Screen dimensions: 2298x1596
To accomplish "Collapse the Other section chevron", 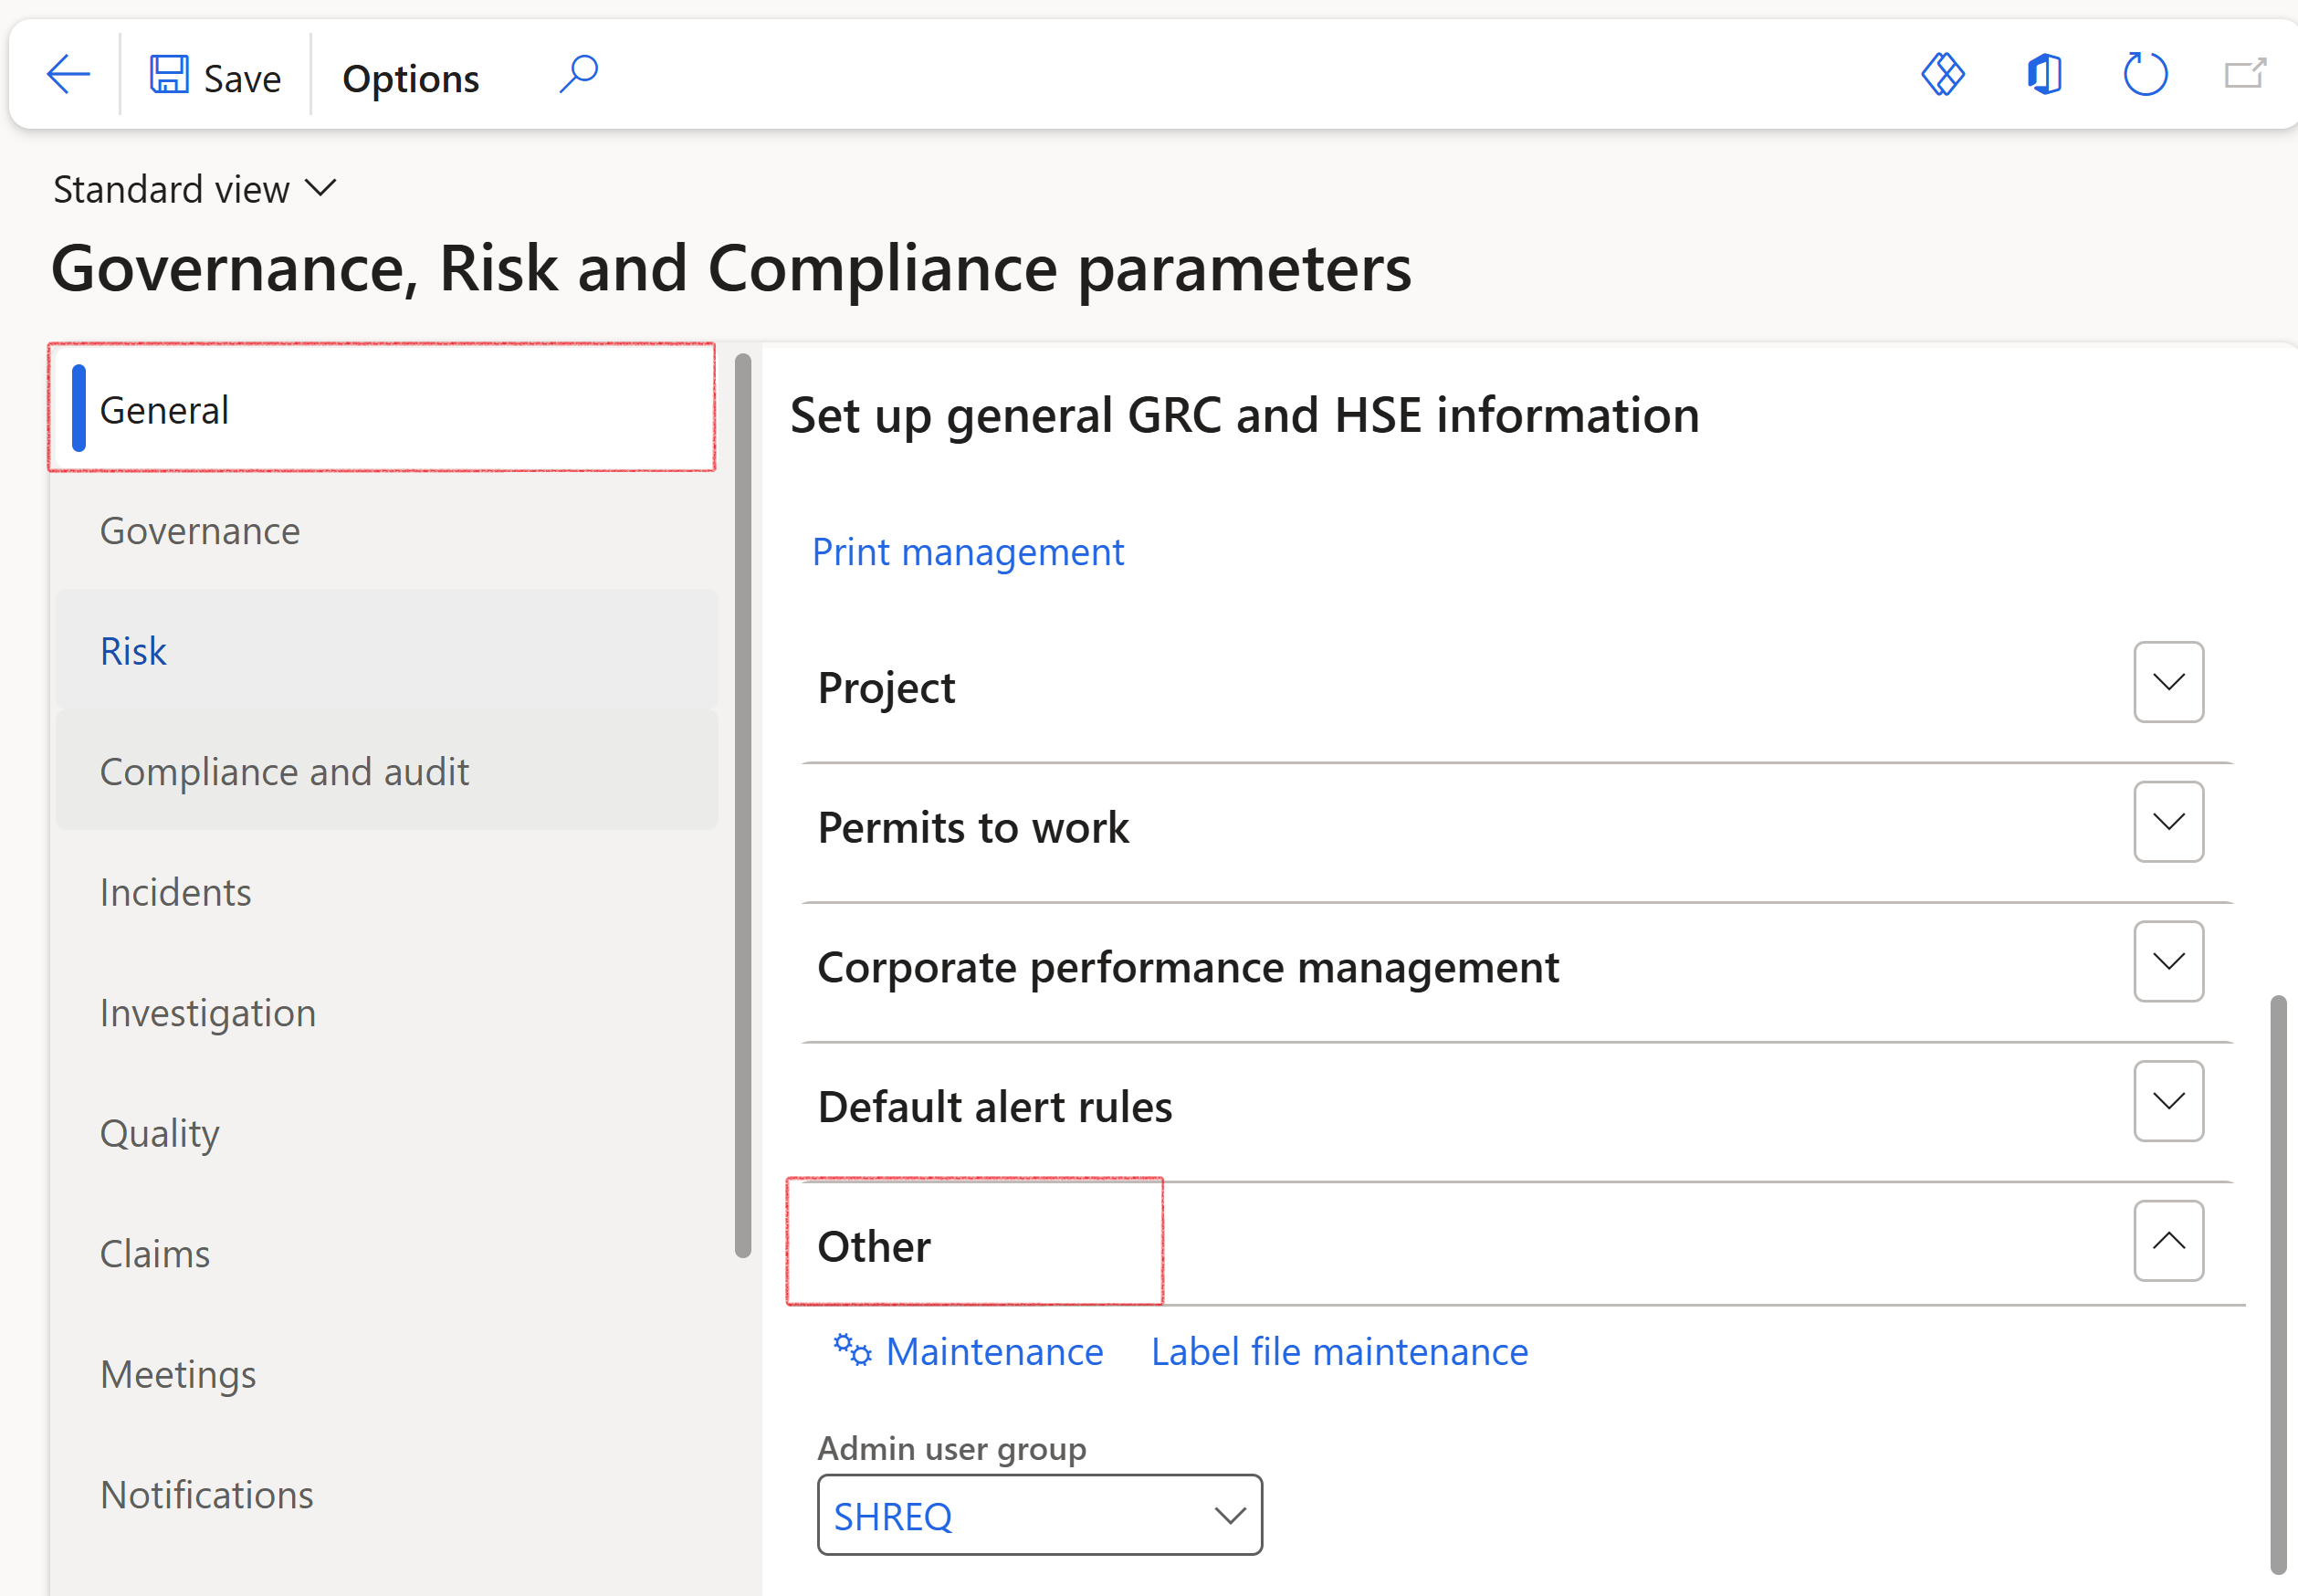I will pyautogui.click(x=2168, y=1242).
